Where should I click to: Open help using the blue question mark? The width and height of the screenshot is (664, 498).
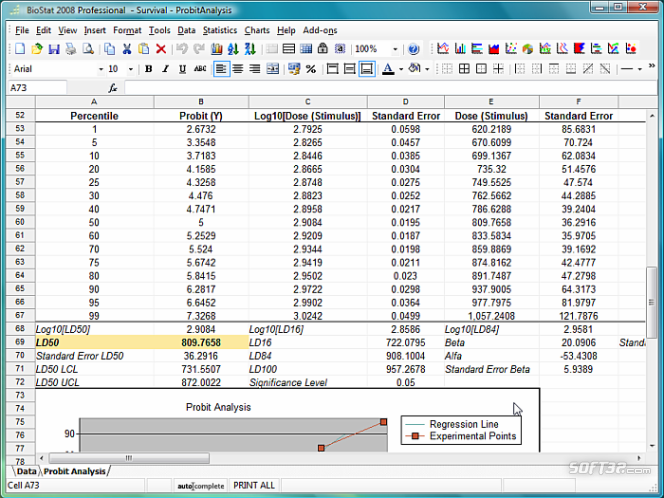pyautogui.click(x=413, y=49)
